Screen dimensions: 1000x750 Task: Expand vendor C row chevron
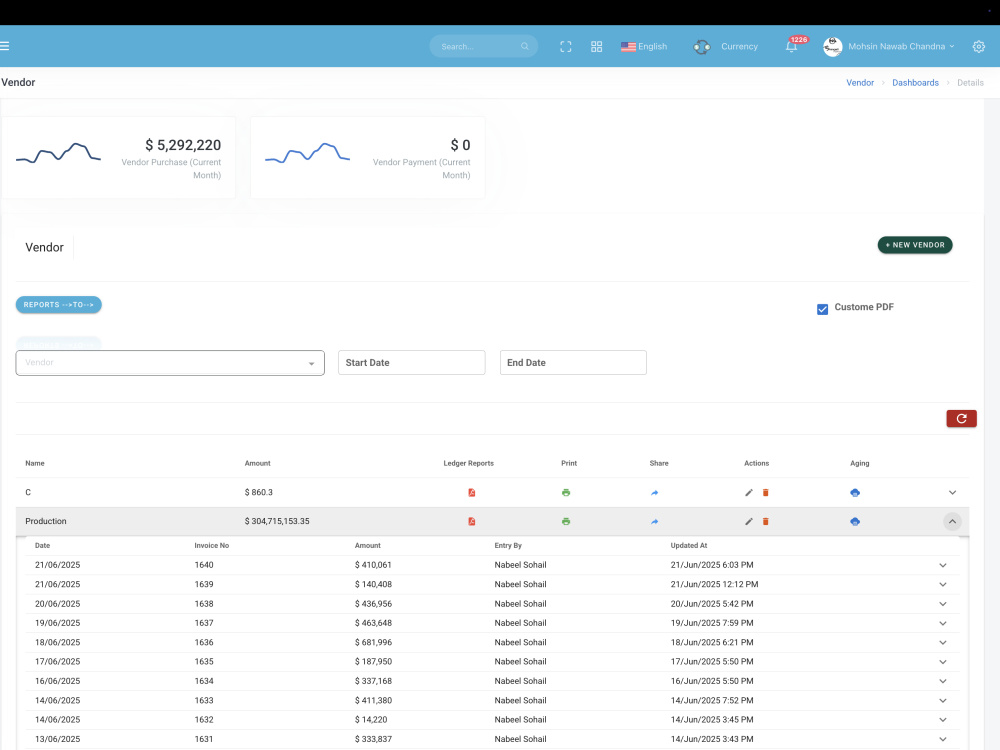[x=952, y=492]
